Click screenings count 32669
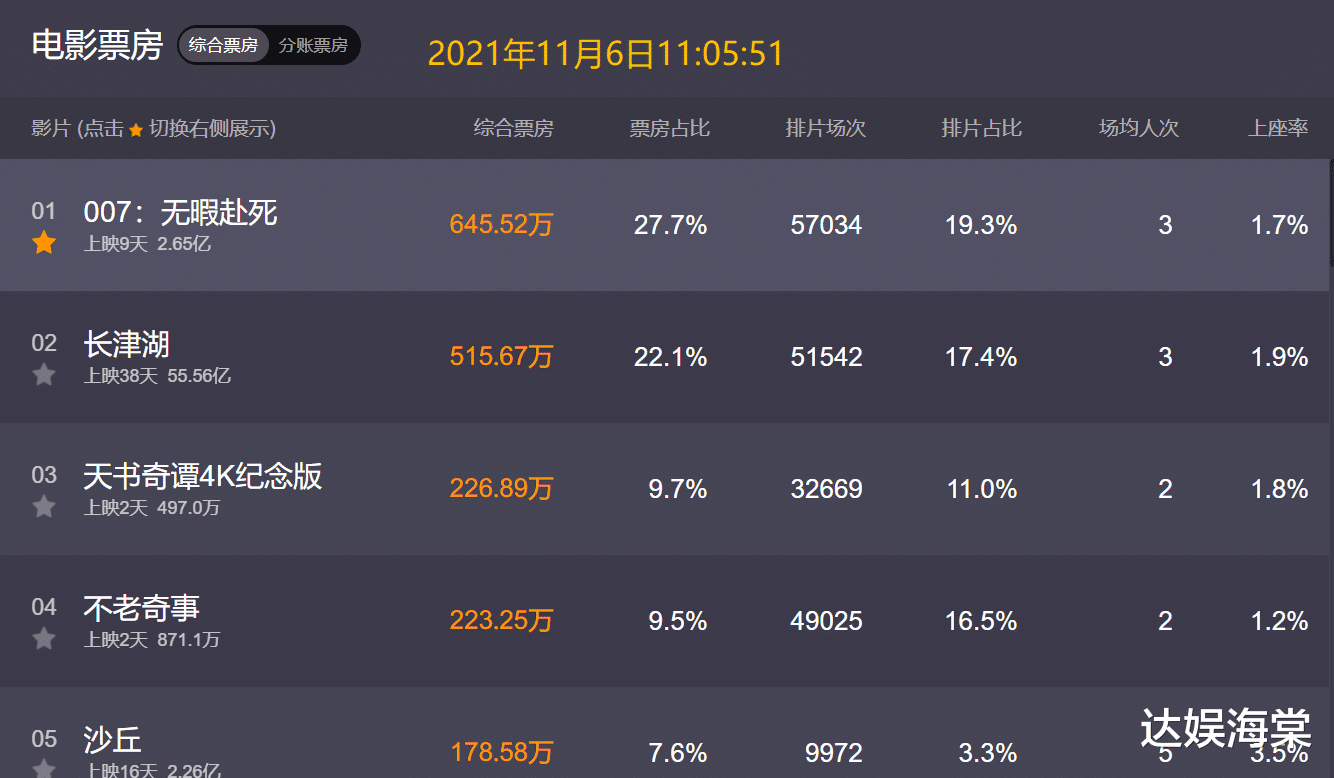The width and height of the screenshot is (1334, 778). 826,489
